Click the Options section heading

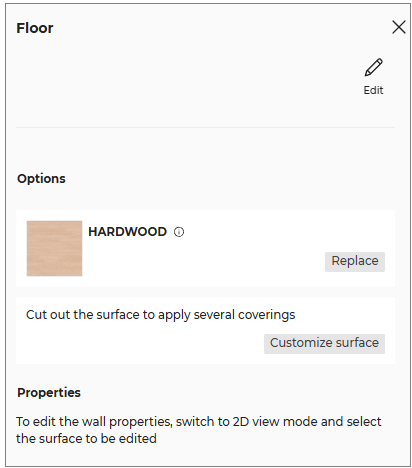point(41,179)
